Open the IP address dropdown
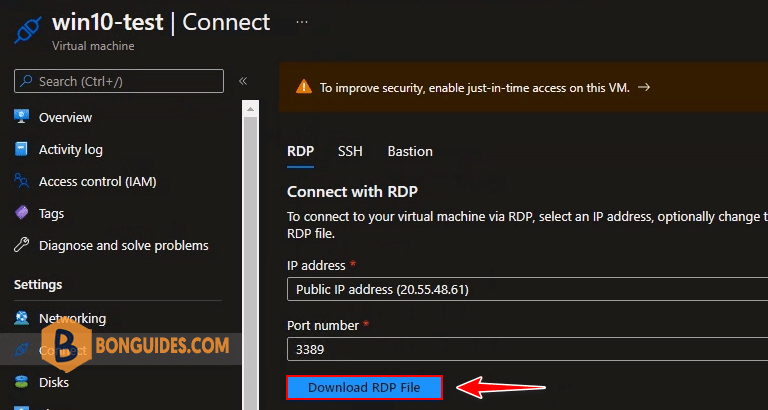This screenshot has height=410, width=768. [x=527, y=289]
